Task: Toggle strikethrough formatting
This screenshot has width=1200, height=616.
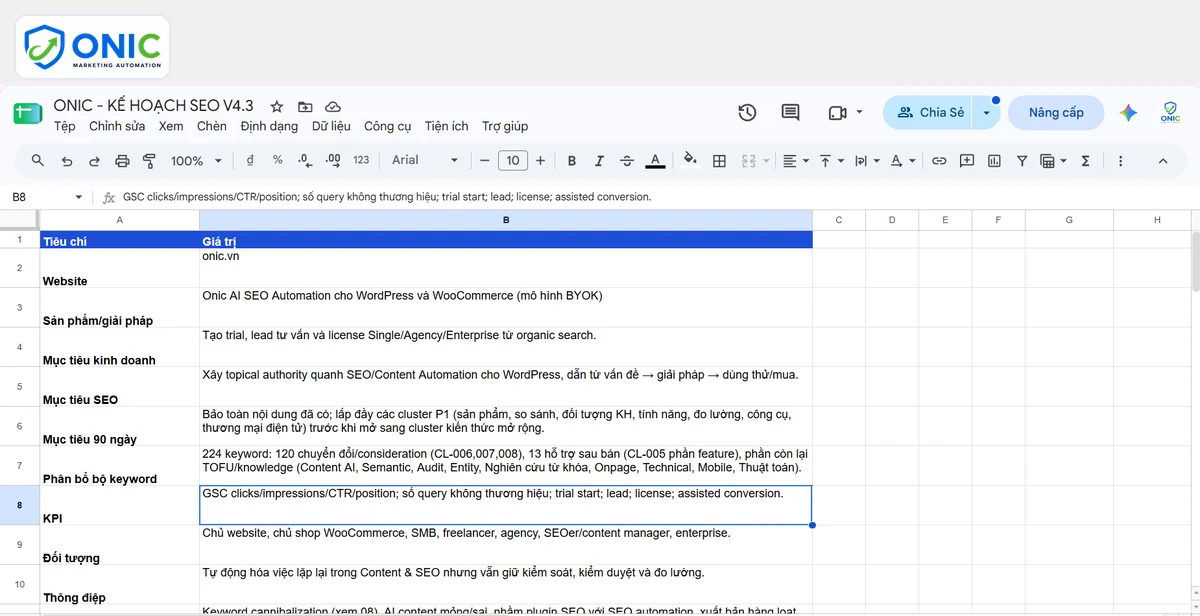Action: click(627, 160)
